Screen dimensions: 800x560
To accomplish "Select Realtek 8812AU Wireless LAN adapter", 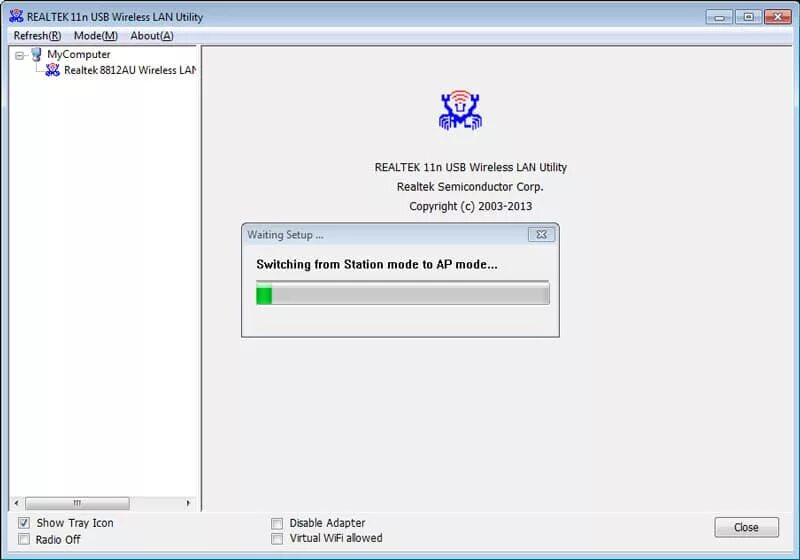I will pyautogui.click(x=130, y=70).
